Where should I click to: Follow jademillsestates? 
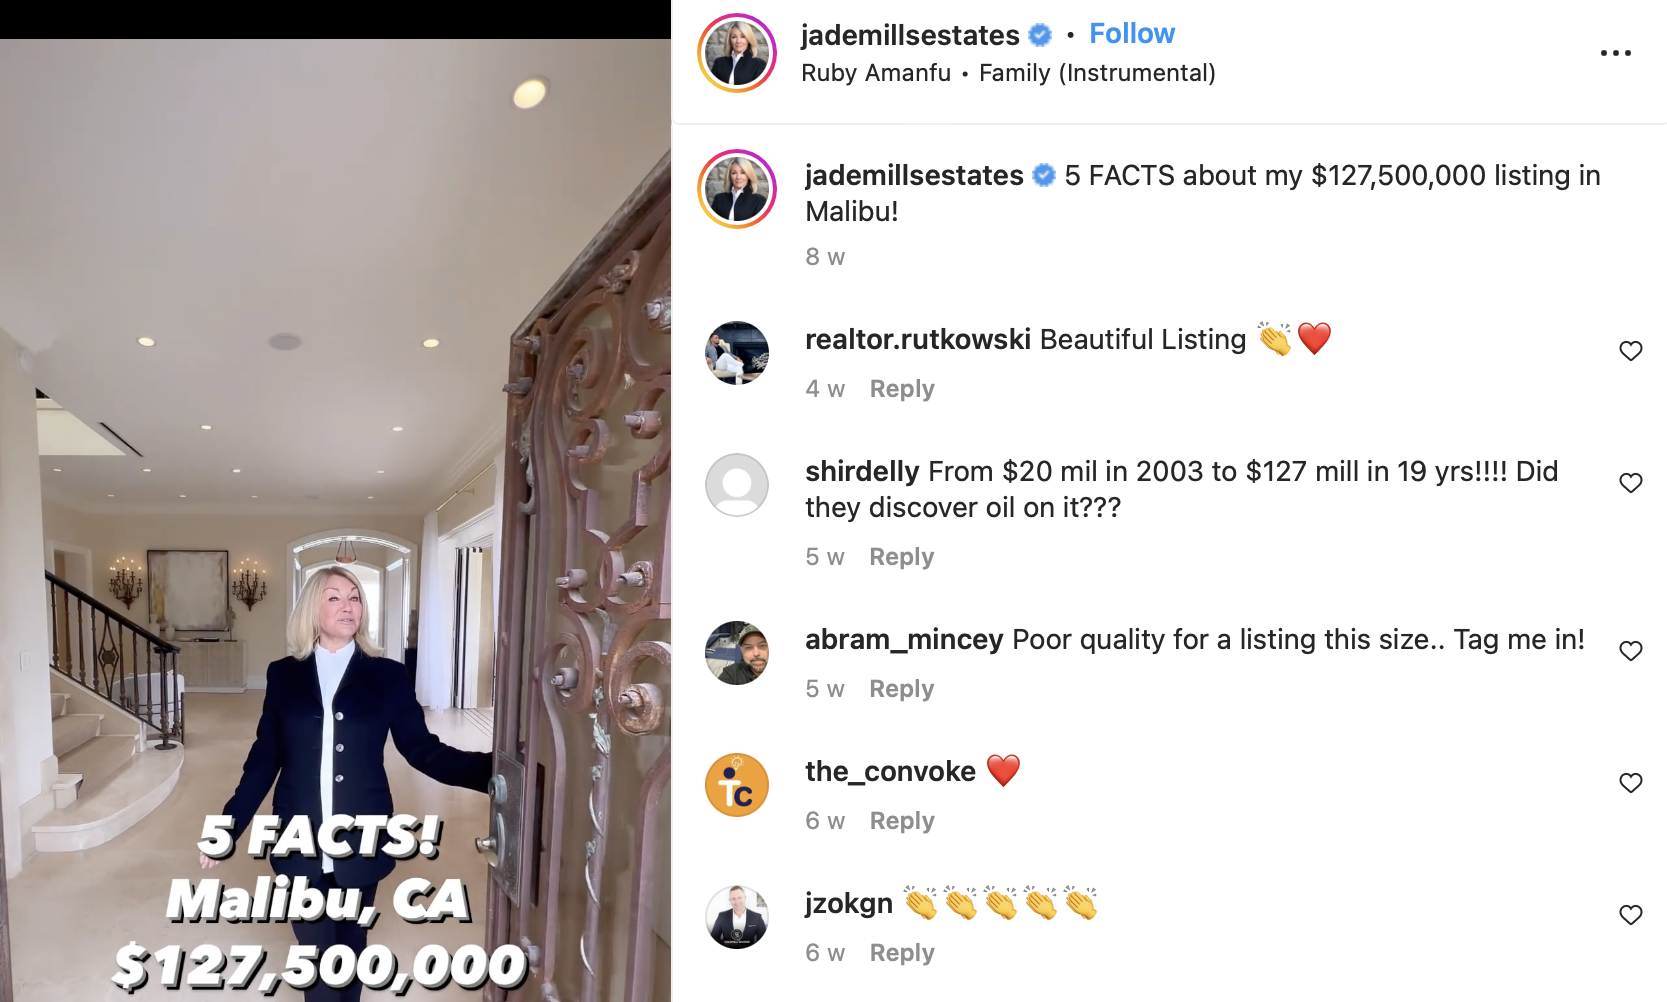pos(1131,34)
